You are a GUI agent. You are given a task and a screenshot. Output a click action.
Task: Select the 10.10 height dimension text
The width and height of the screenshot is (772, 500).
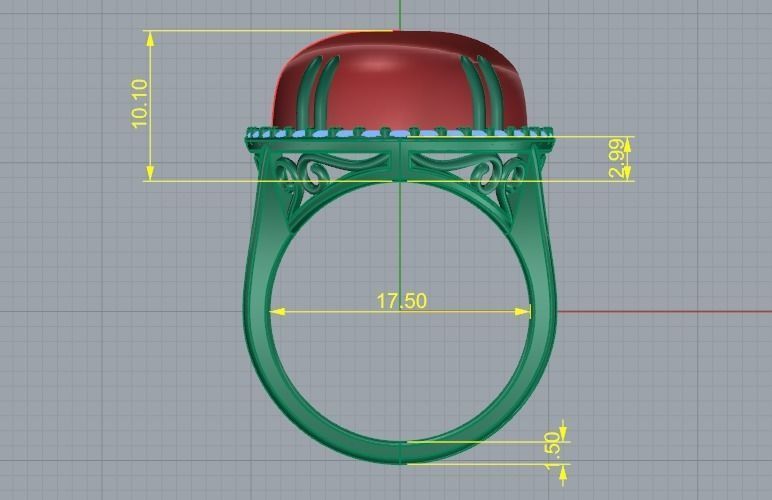coord(140,104)
